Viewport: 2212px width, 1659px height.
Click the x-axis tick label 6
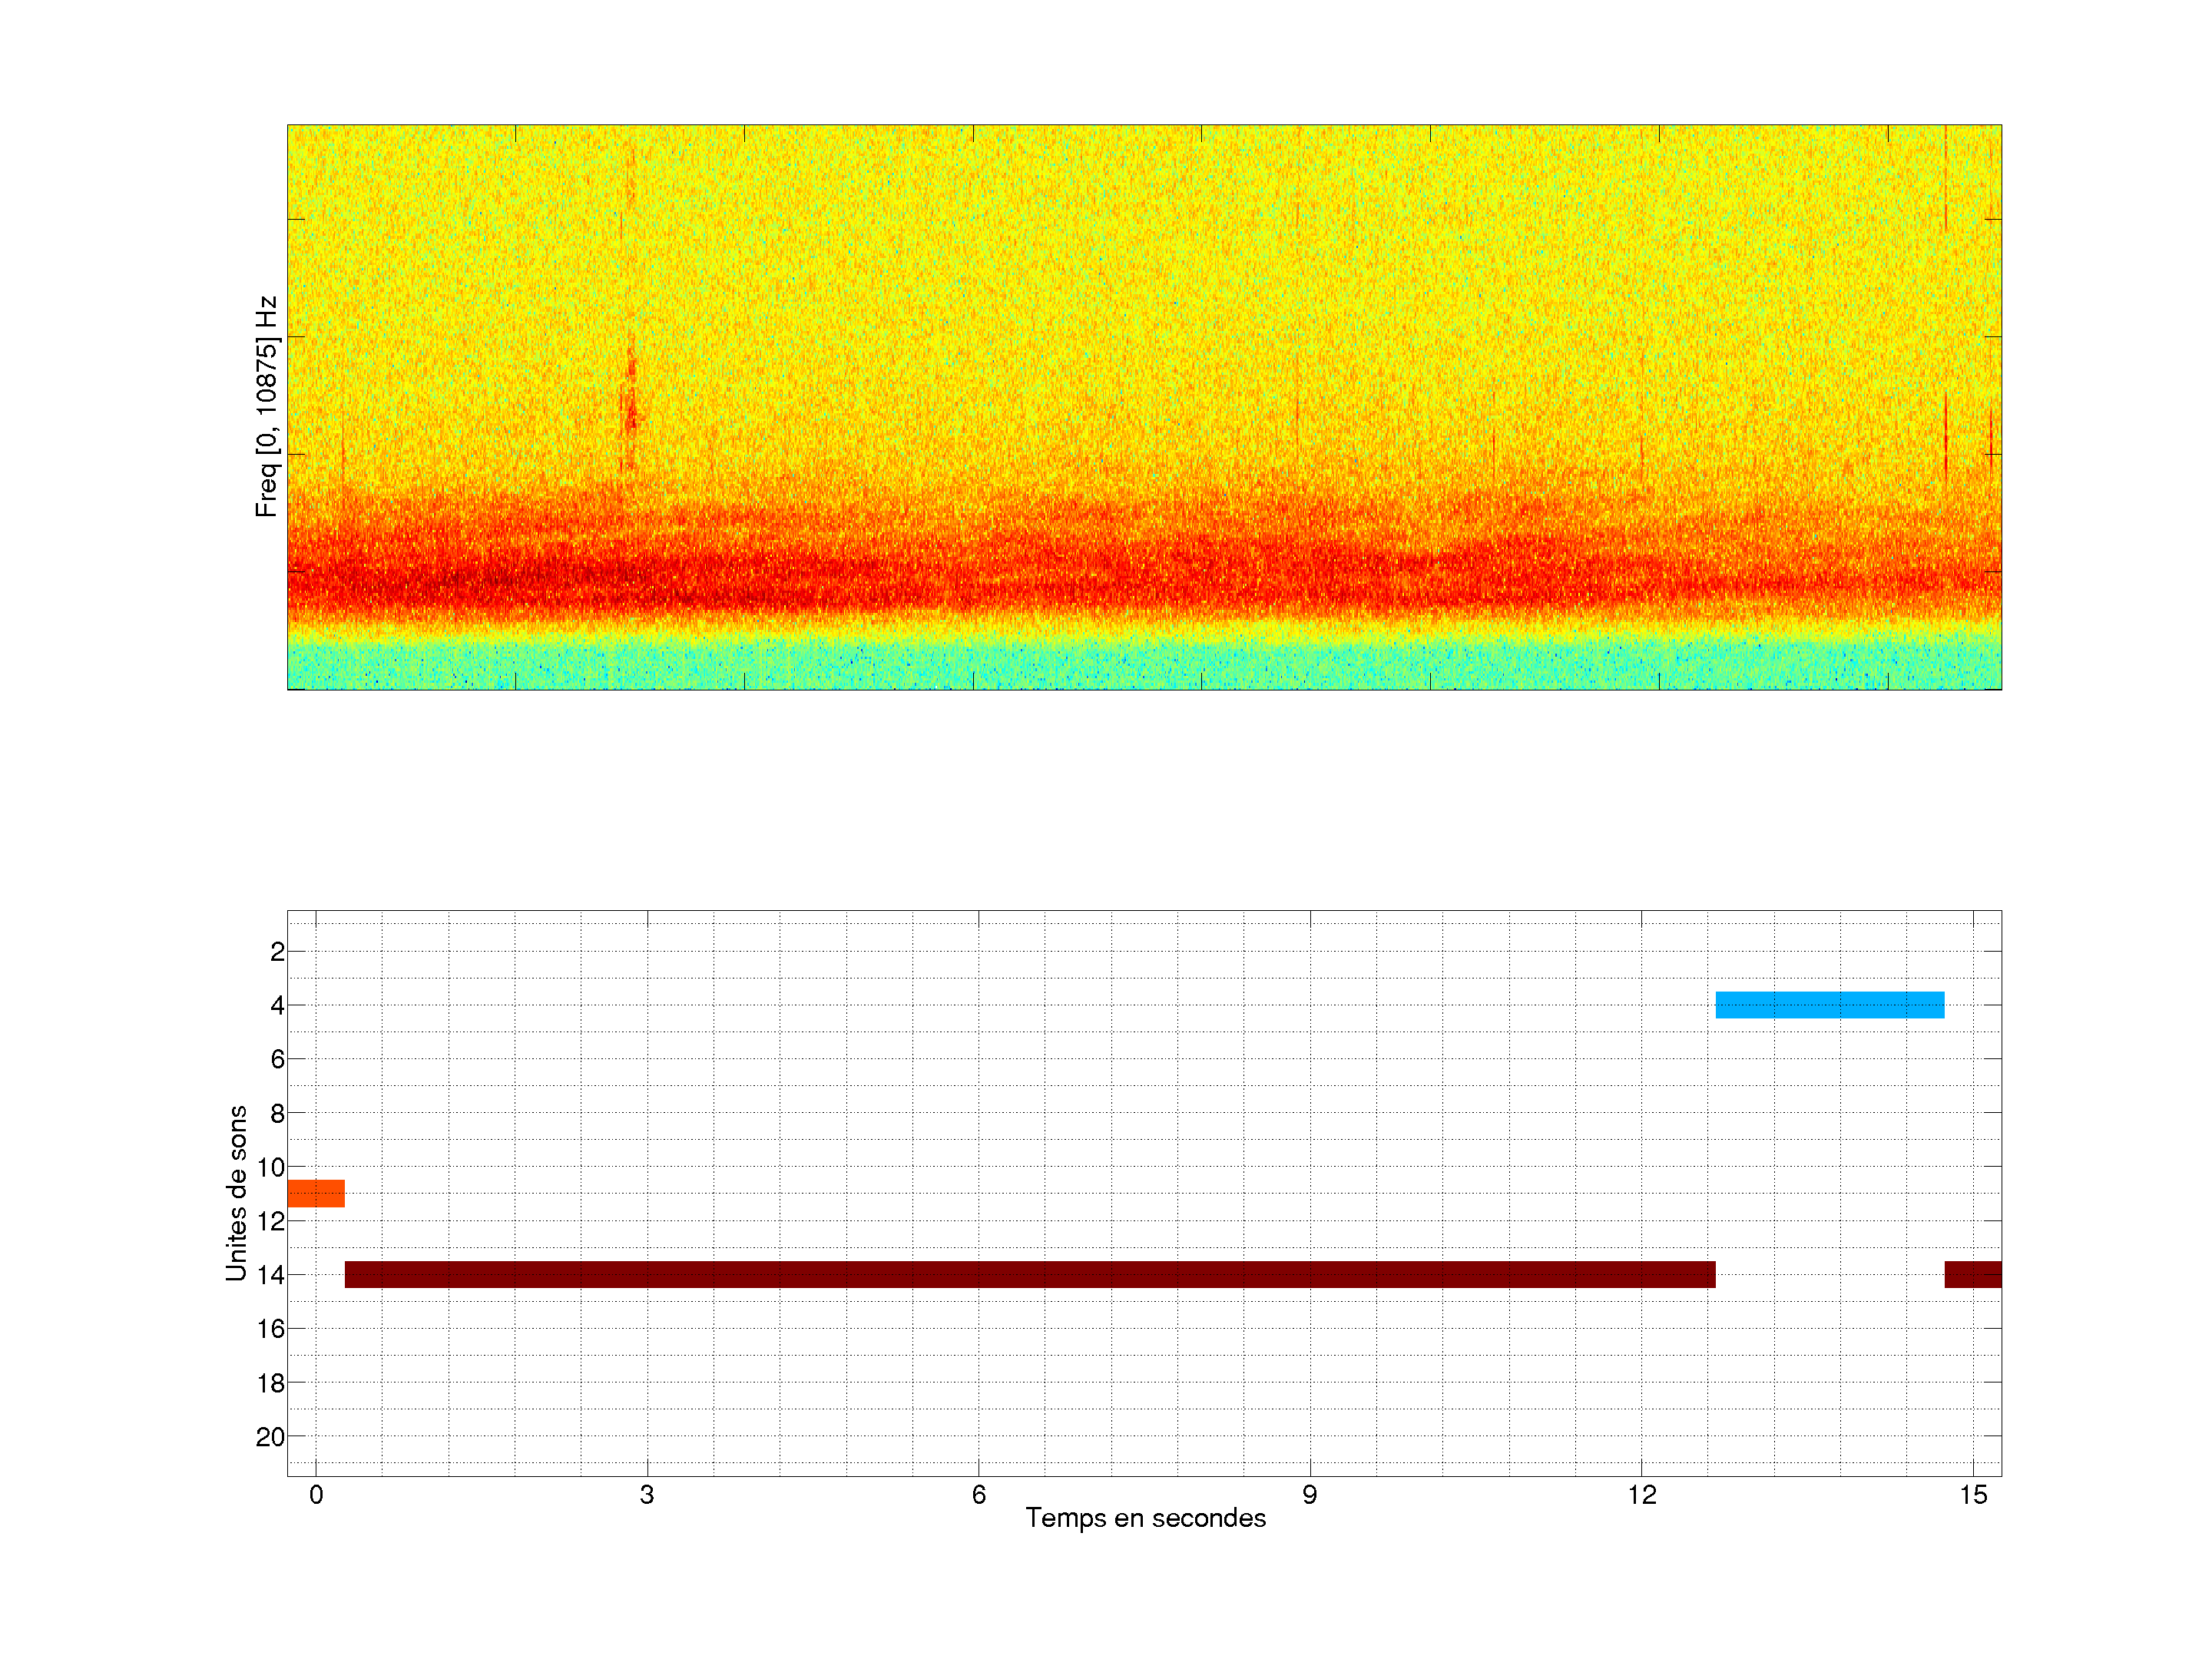click(x=978, y=1495)
